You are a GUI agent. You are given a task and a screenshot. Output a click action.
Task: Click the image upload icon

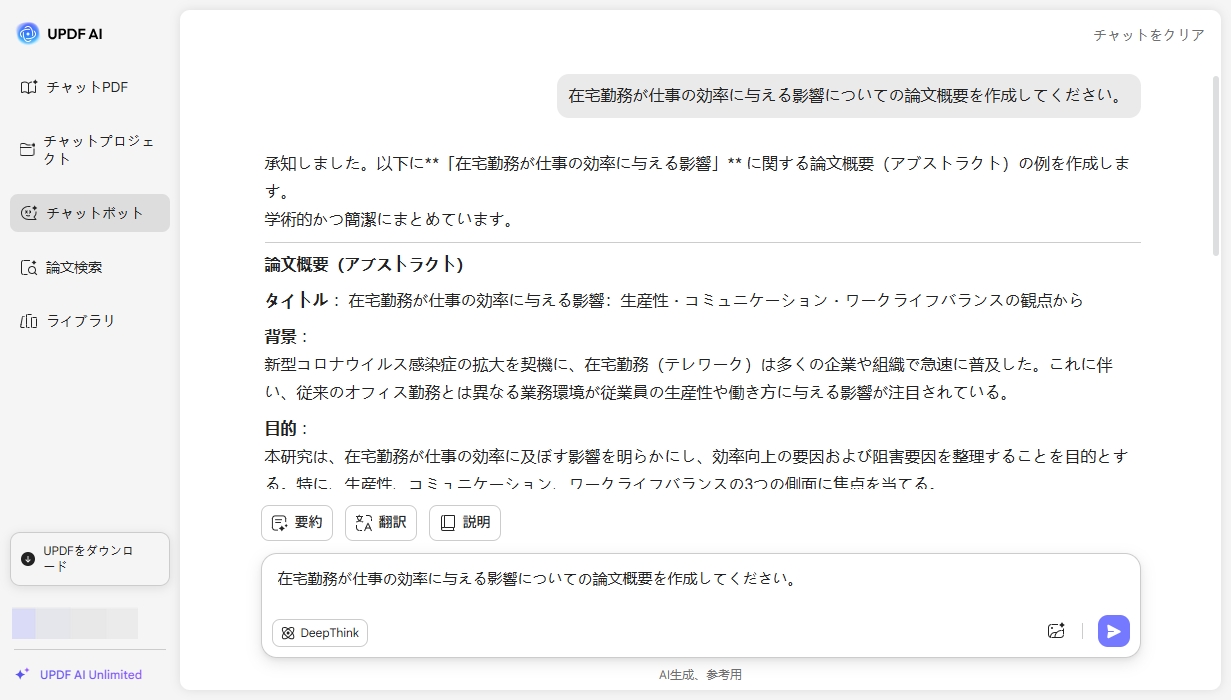[1056, 631]
